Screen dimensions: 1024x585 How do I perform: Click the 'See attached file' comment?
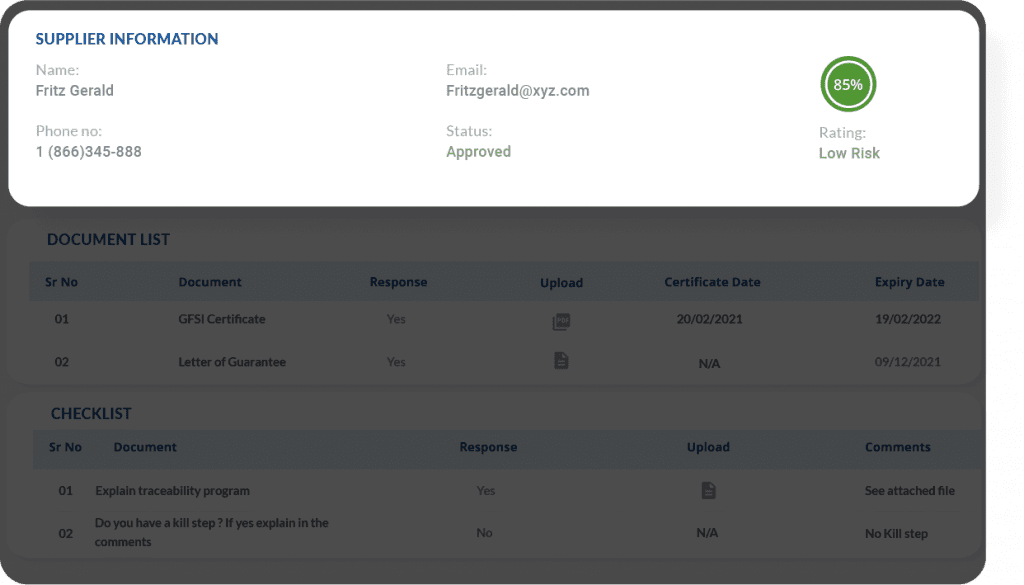pyautogui.click(x=909, y=491)
